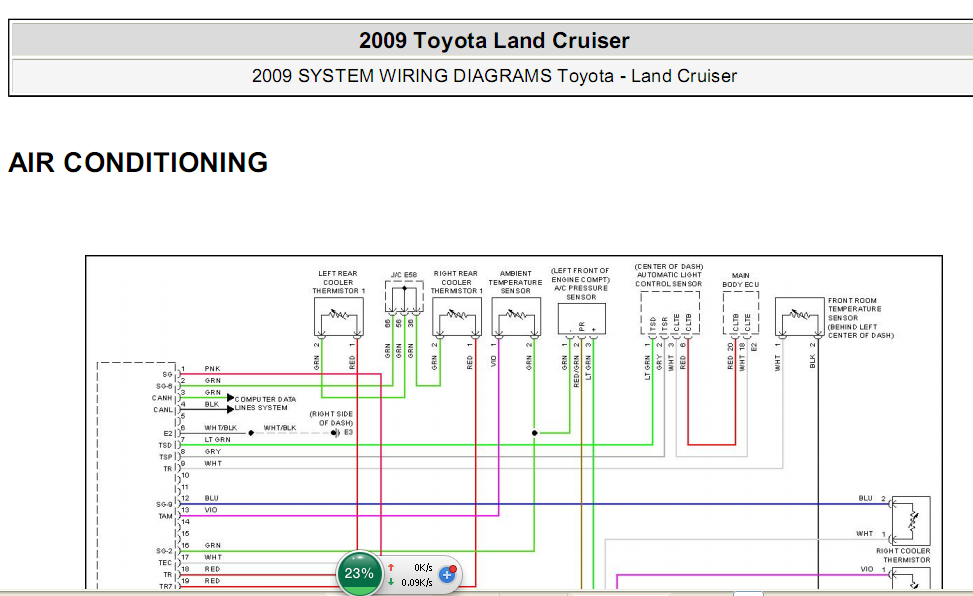Click the green 23% memory usage ball
Viewport: 973px width, 596px height.
click(359, 573)
